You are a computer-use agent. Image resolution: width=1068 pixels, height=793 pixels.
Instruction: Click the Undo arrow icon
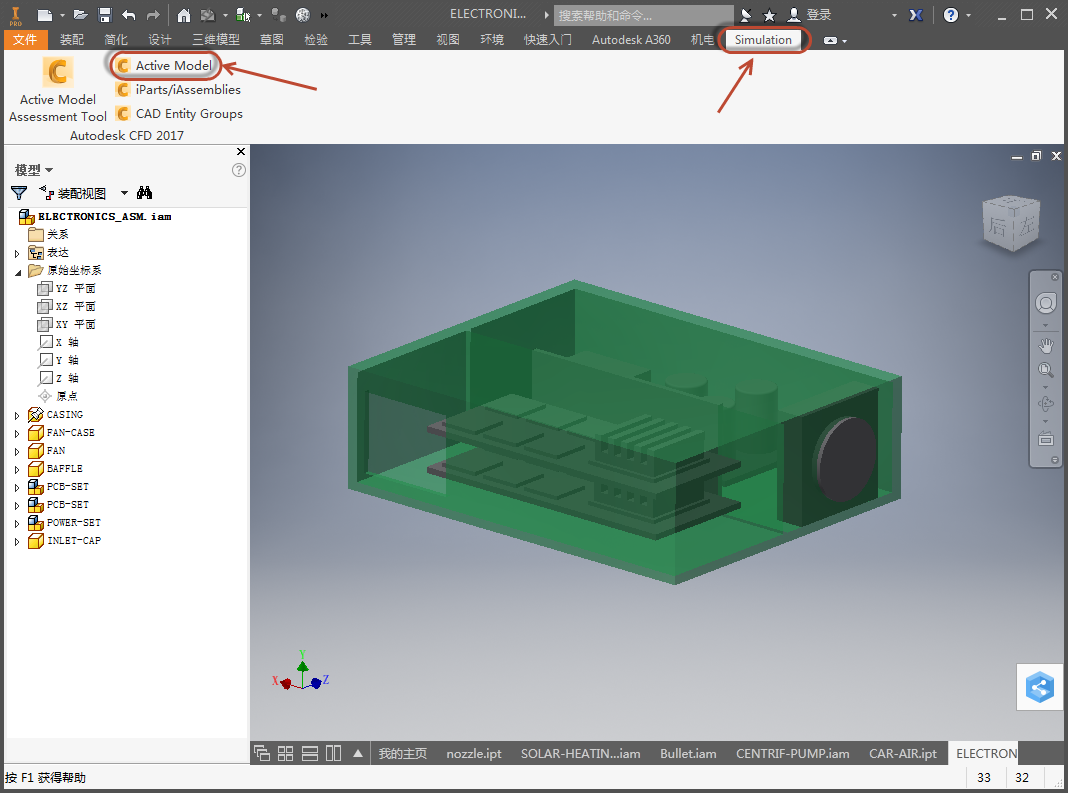tap(128, 15)
